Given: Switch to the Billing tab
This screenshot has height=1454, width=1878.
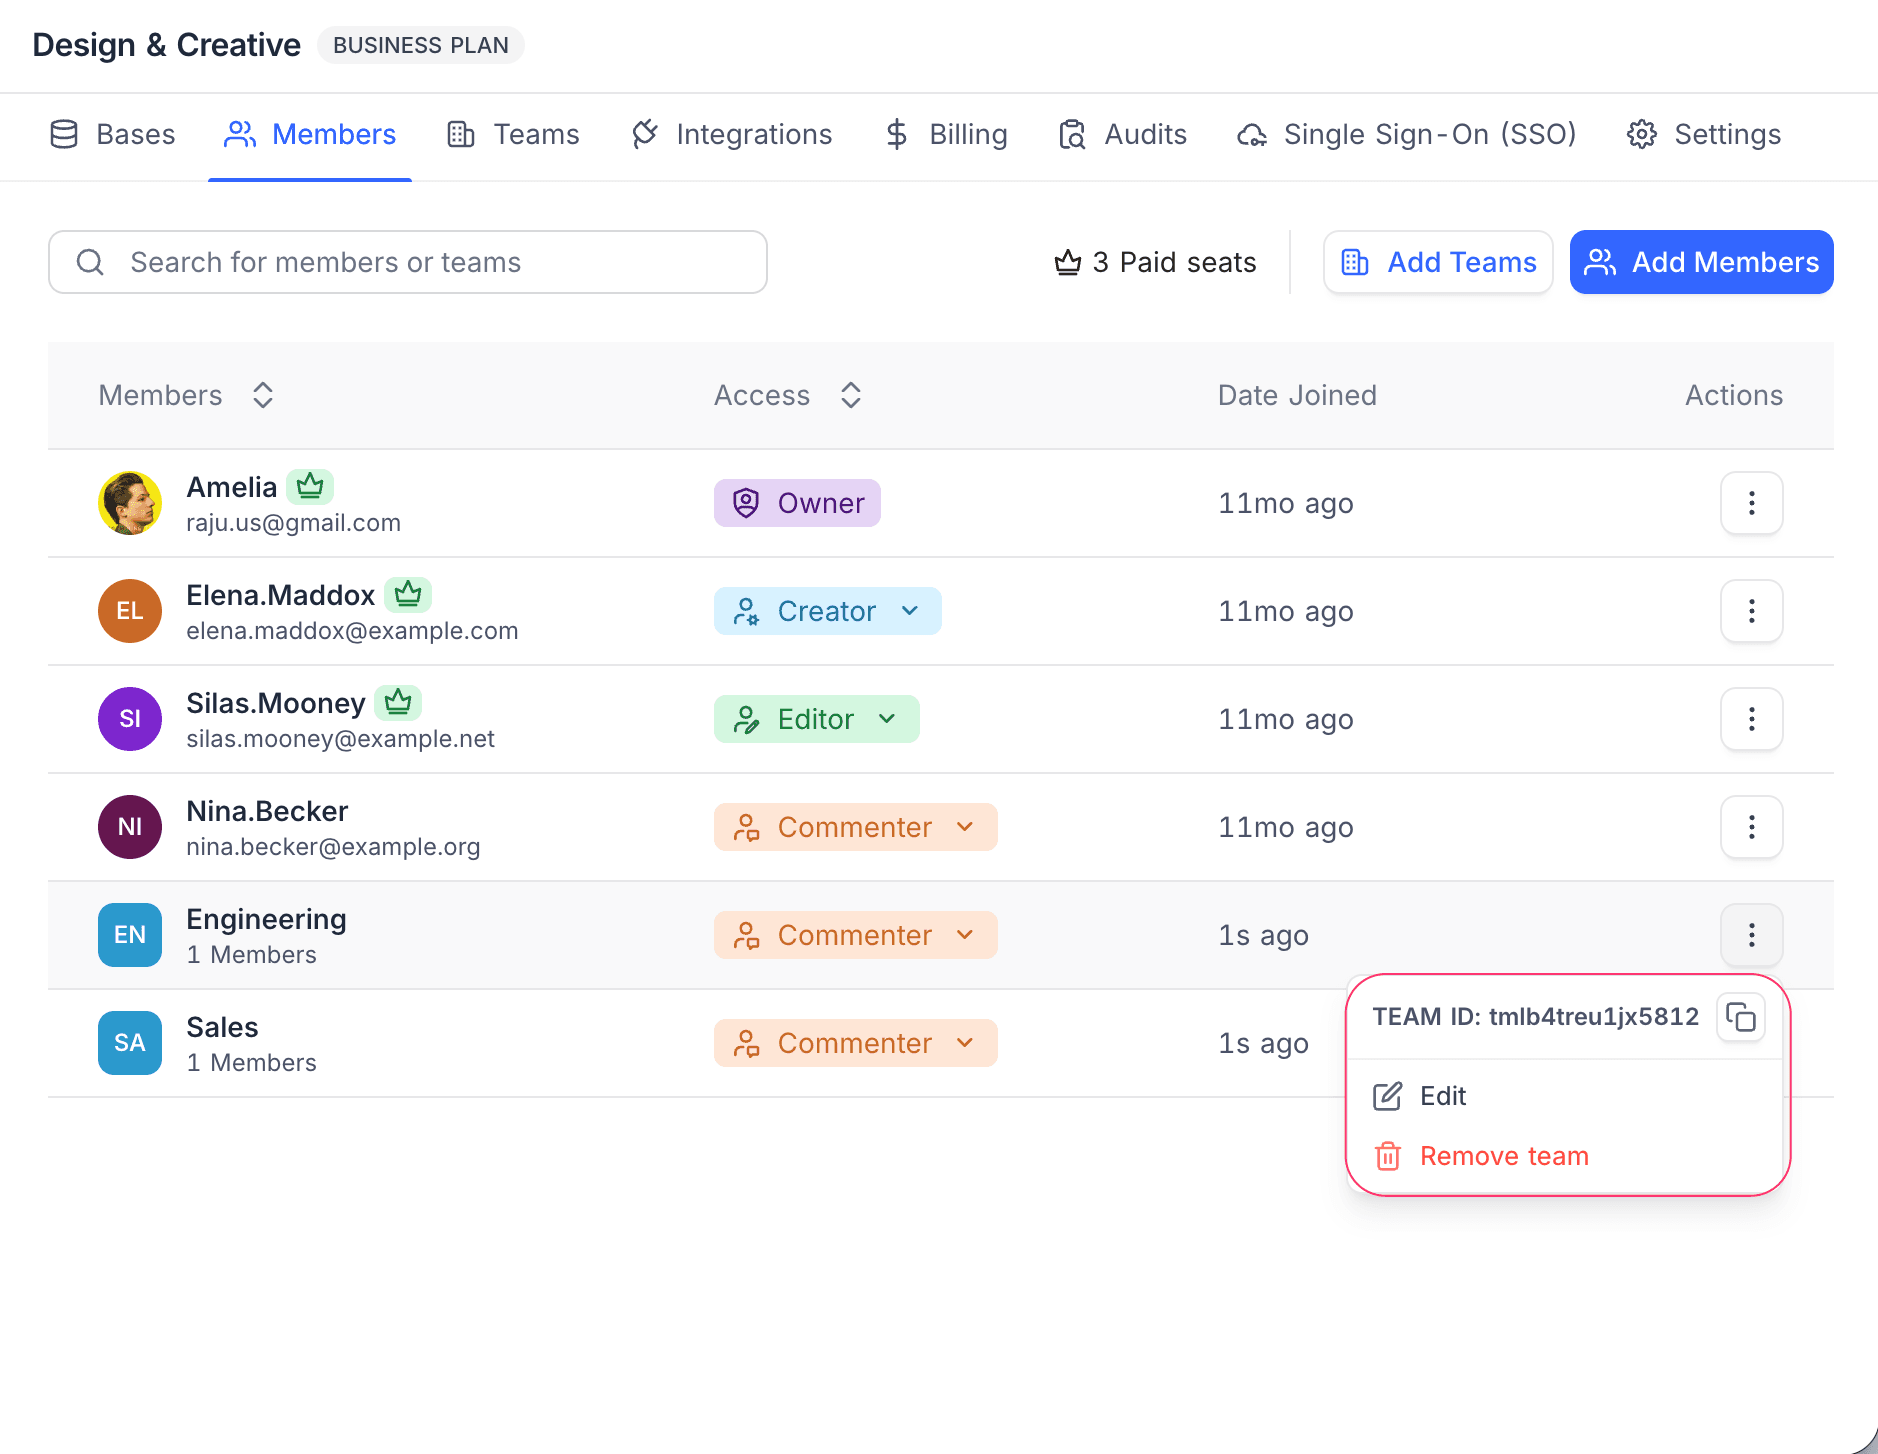Looking at the screenshot, I should [946, 134].
